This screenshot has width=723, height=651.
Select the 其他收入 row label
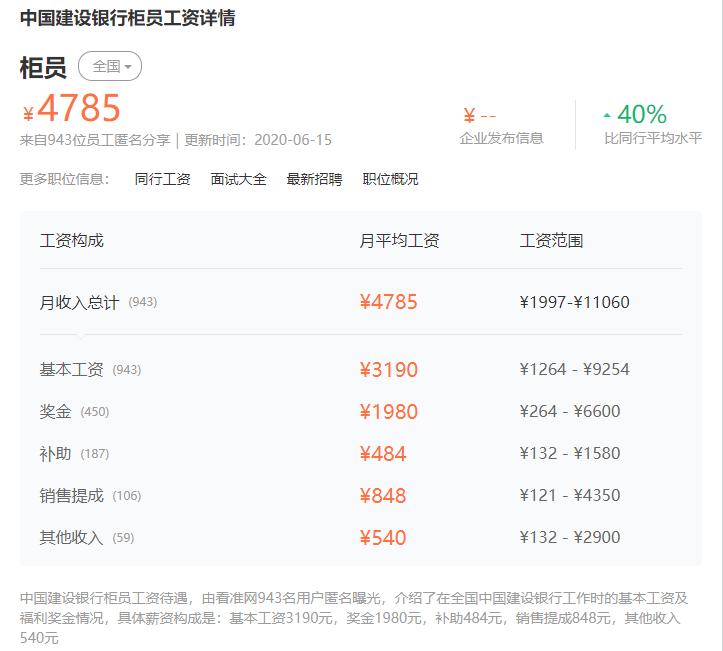[72, 538]
